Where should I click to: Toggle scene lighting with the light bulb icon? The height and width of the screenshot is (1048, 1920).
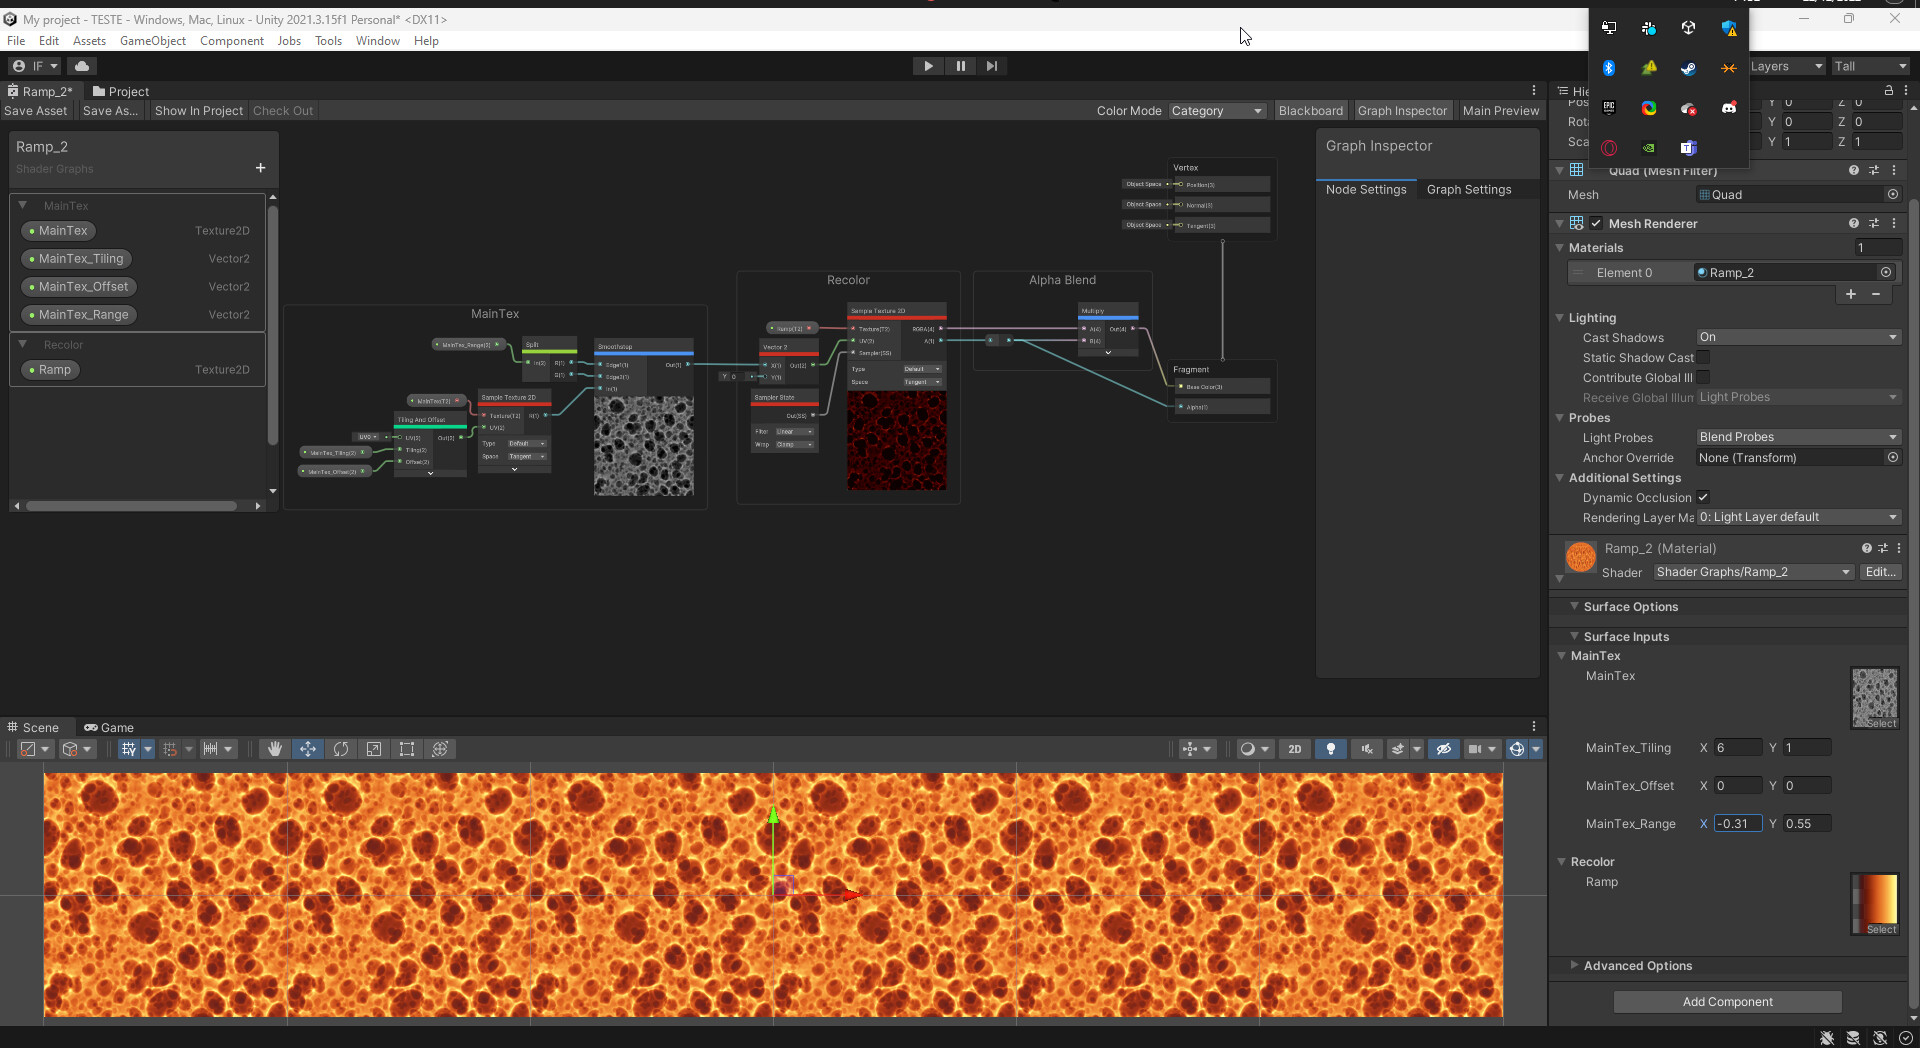pyautogui.click(x=1331, y=749)
